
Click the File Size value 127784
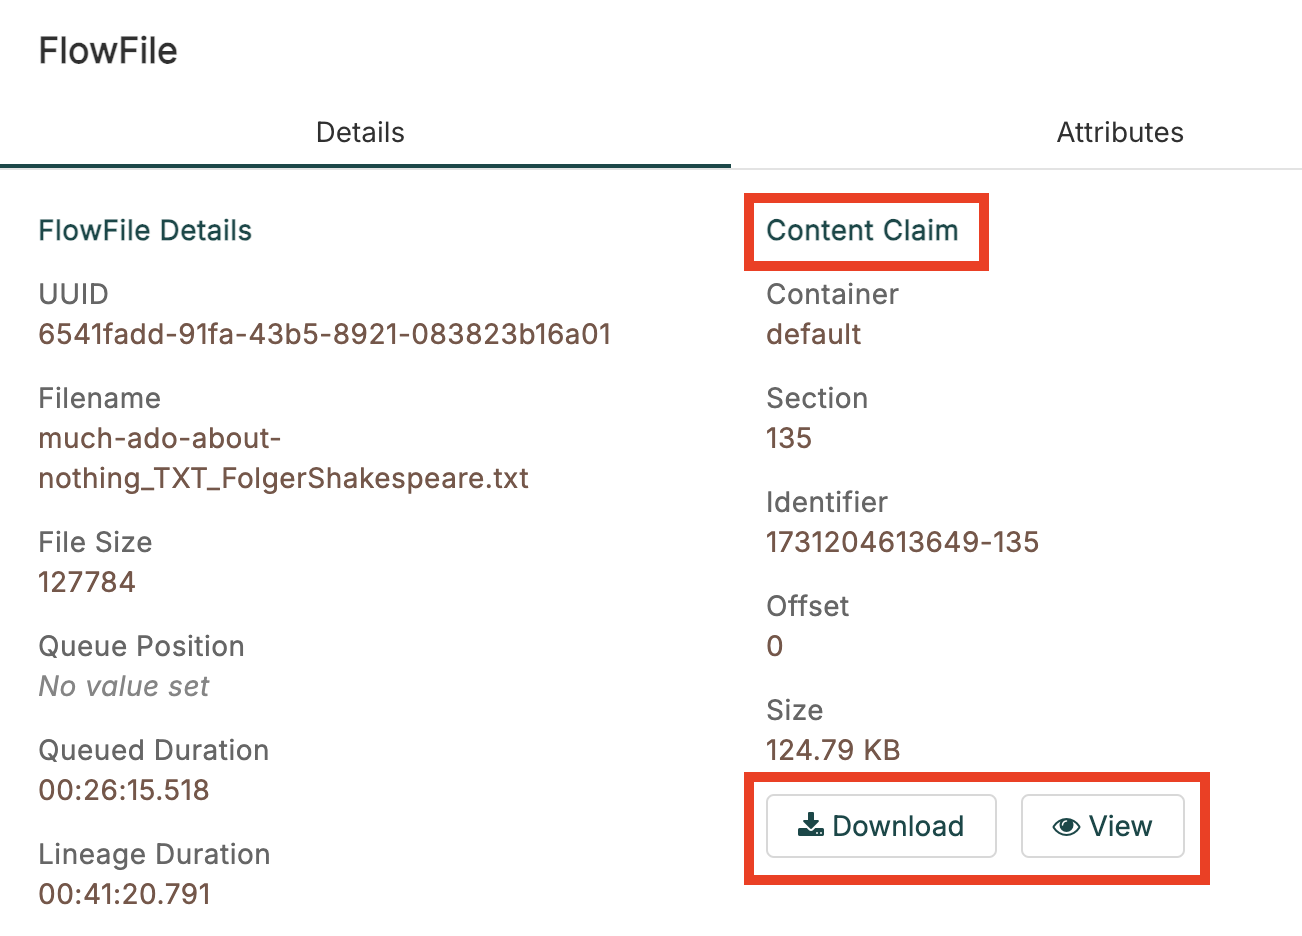click(x=87, y=582)
